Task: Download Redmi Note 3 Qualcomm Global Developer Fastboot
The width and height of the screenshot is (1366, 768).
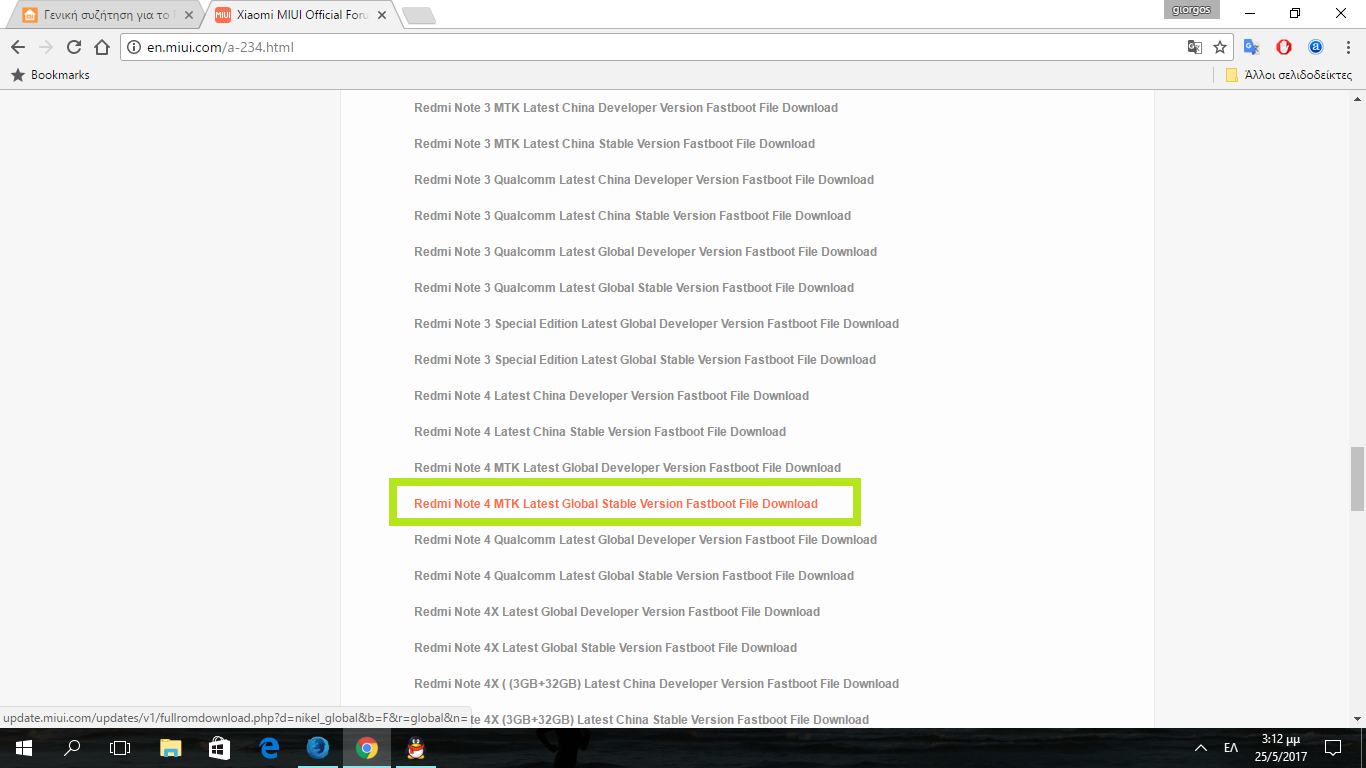Action: [x=645, y=252]
